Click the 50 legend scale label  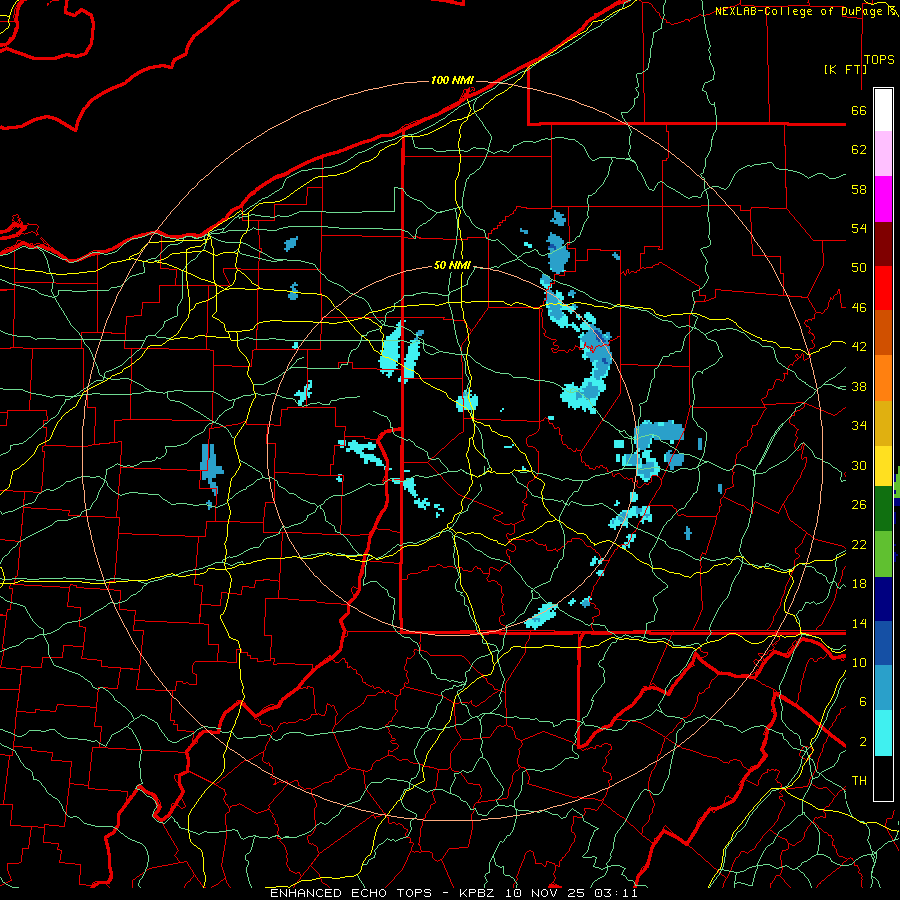click(x=859, y=268)
